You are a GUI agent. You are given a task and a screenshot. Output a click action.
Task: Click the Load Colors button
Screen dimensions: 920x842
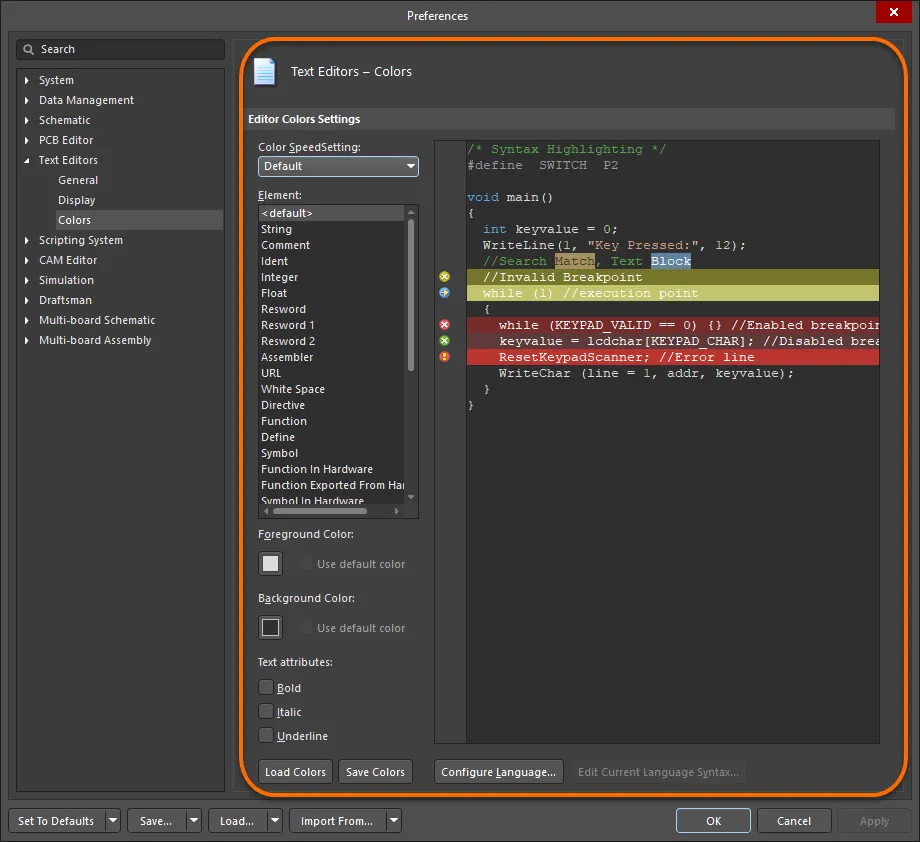click(294, 771)
